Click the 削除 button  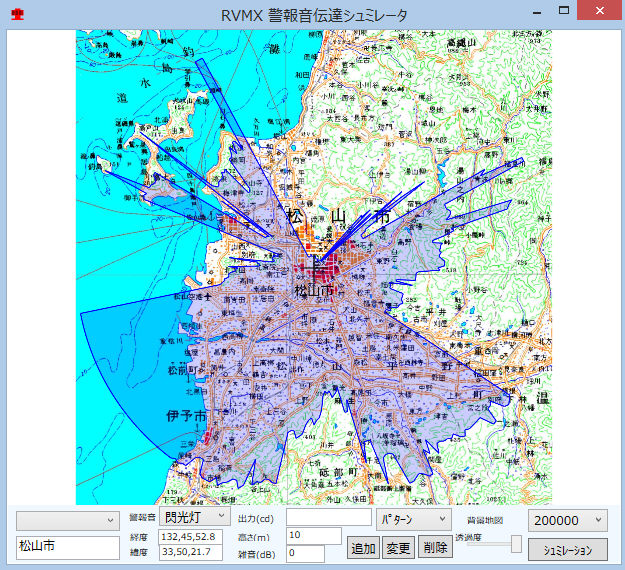click(x=434, y=548)
